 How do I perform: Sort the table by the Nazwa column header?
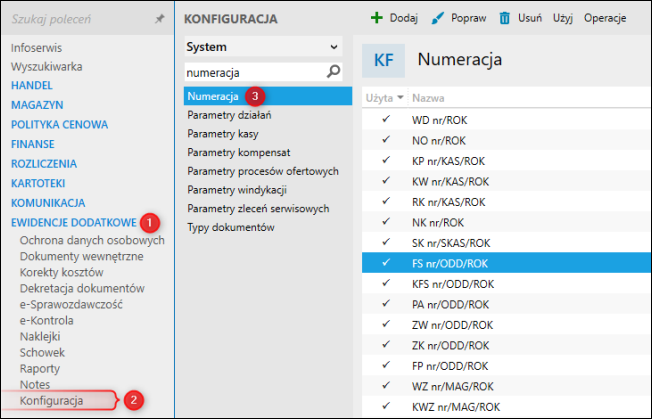(x=429, y=98)
